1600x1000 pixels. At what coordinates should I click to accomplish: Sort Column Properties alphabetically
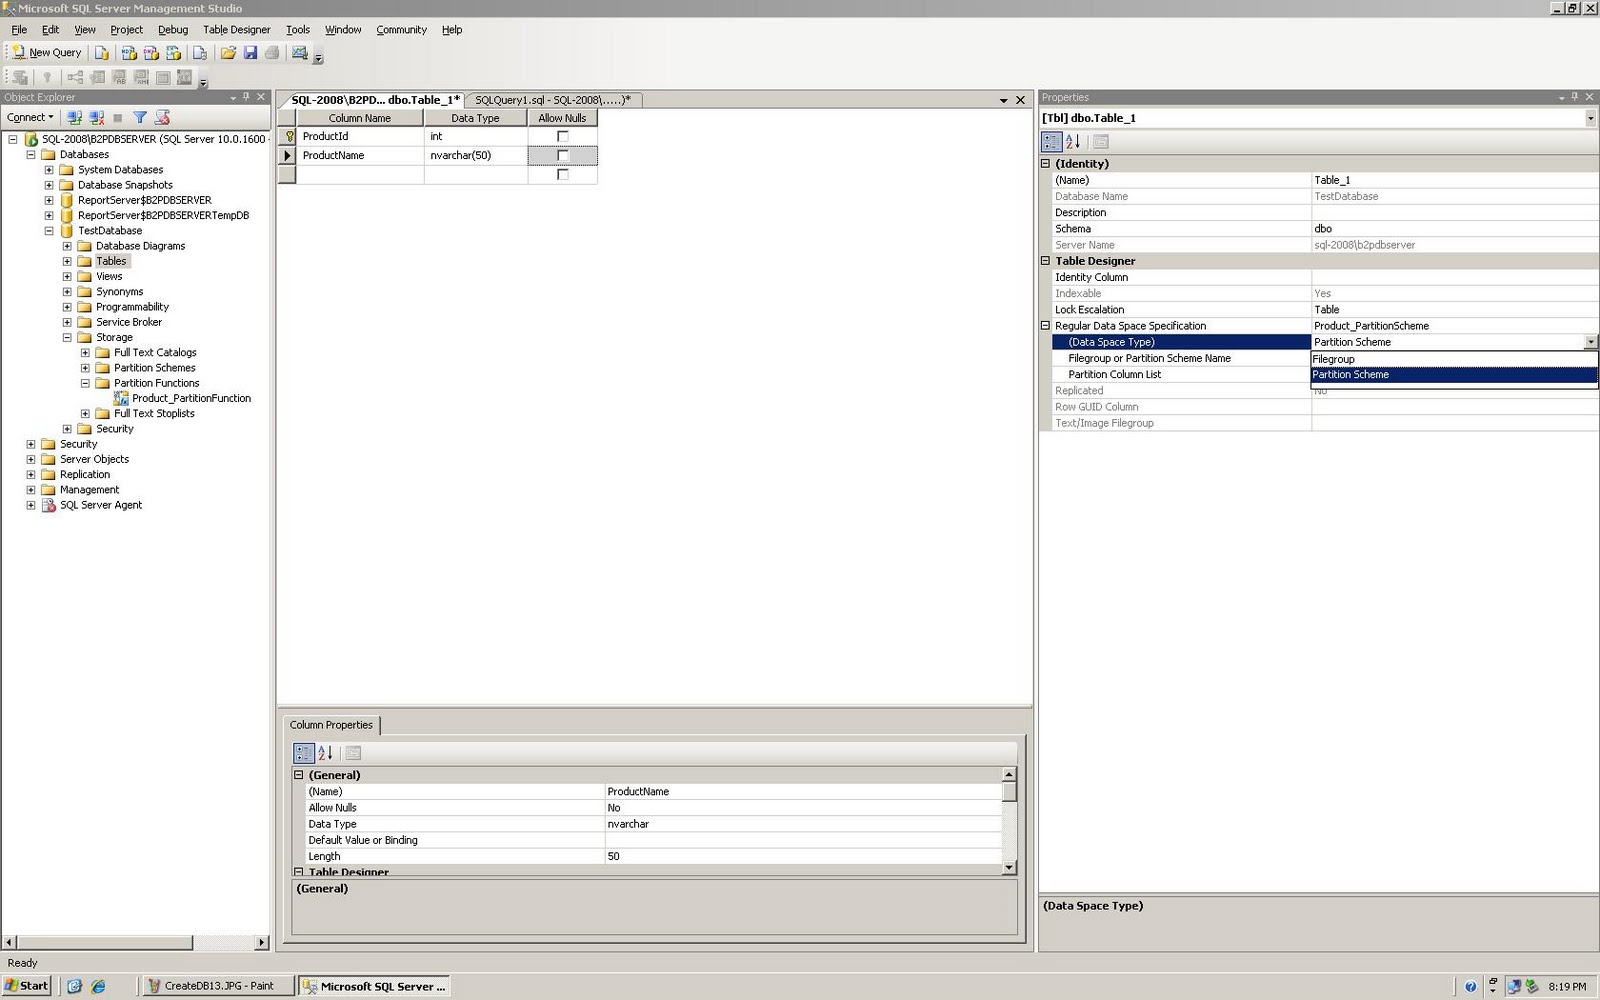point(325,753)
